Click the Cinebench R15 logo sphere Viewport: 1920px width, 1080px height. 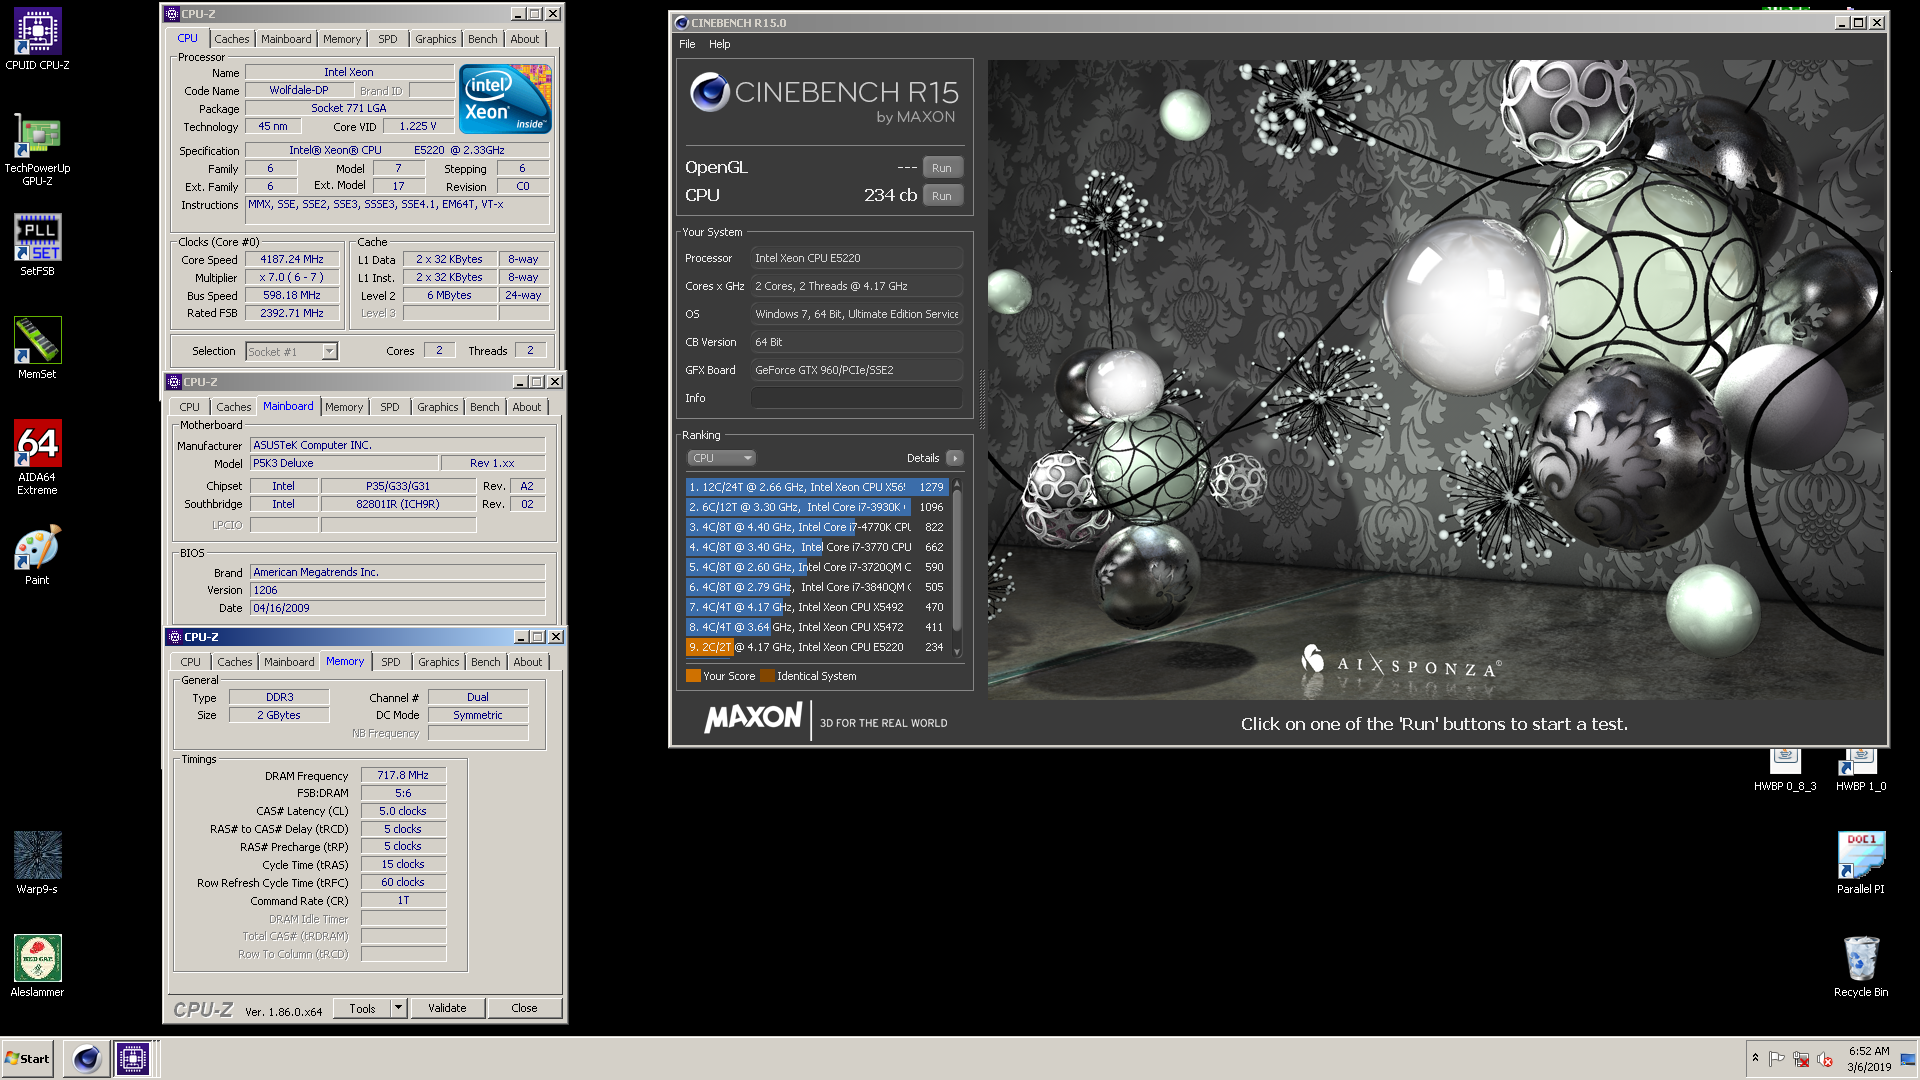click(709, 92)
